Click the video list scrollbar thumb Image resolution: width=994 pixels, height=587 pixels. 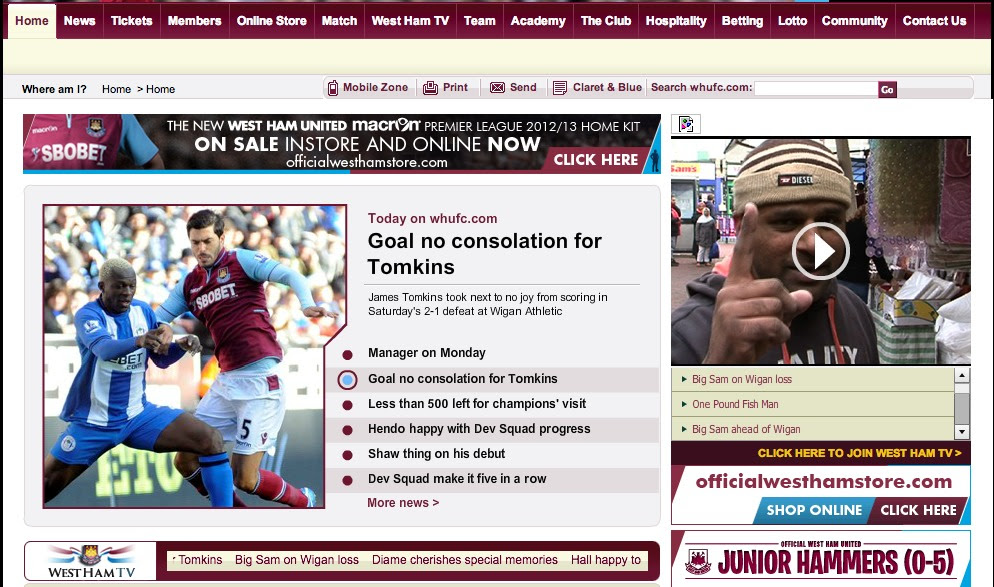tap(962, 408)
